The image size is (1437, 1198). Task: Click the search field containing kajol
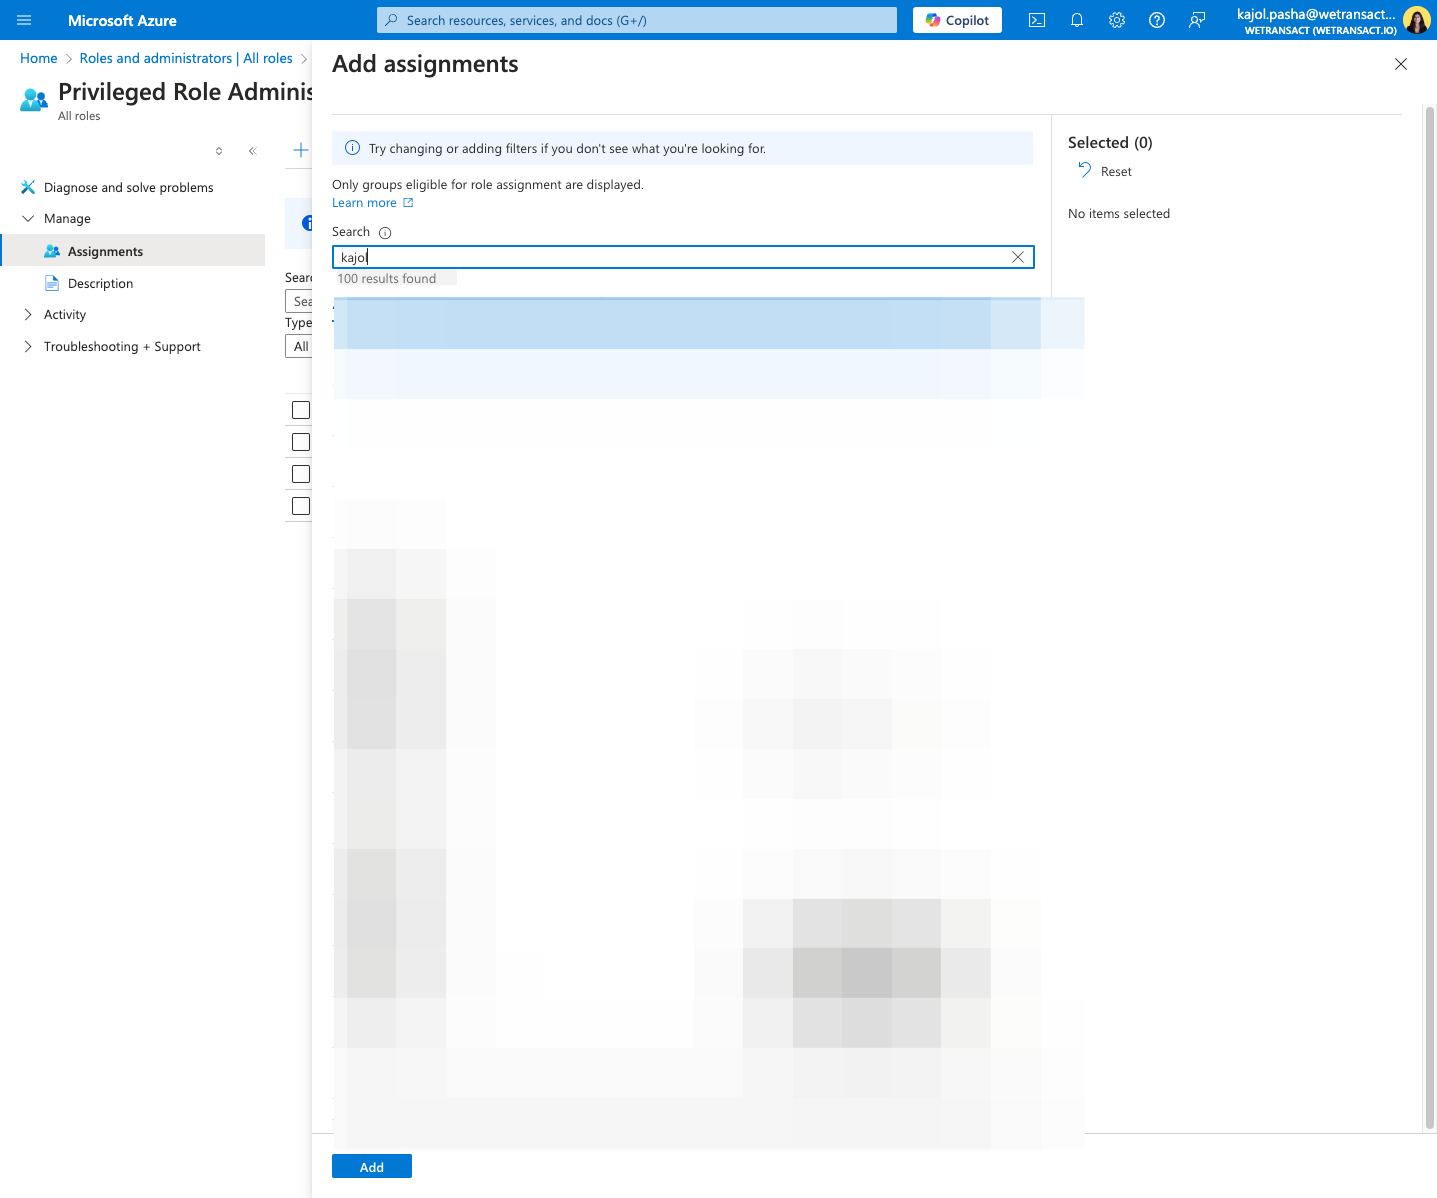coord(683,257)
